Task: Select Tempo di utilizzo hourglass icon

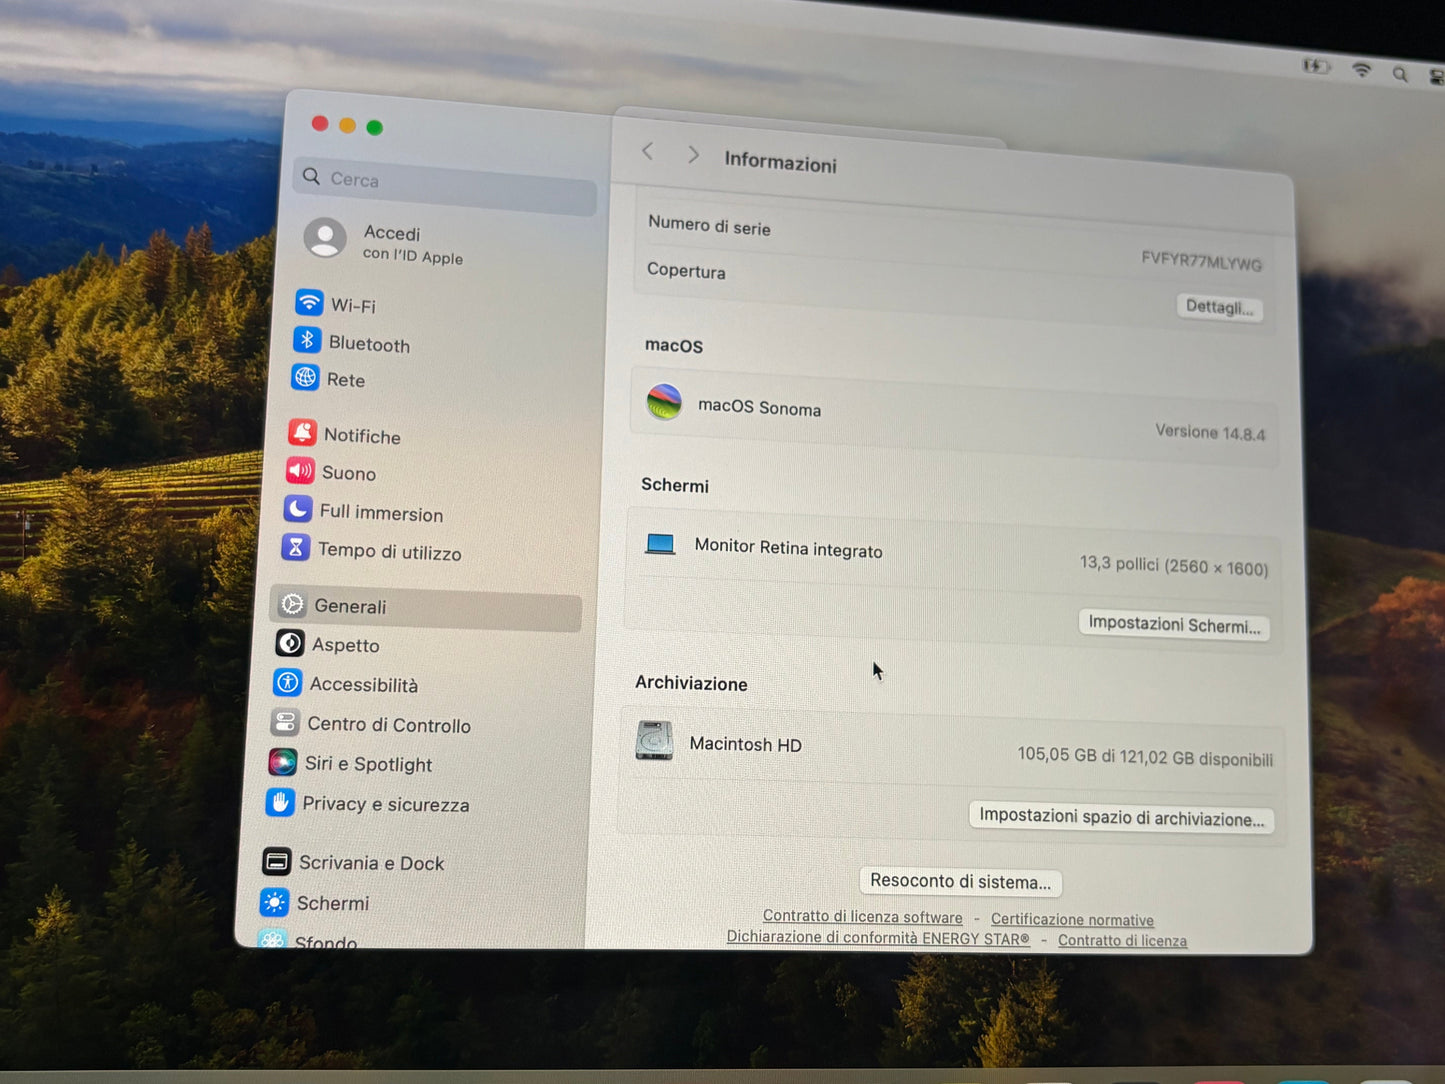Action: coord(295,547)
